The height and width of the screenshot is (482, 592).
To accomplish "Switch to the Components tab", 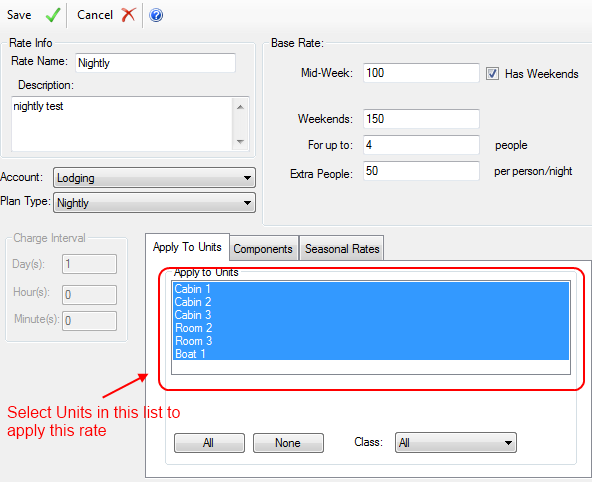I will point(263,249).
